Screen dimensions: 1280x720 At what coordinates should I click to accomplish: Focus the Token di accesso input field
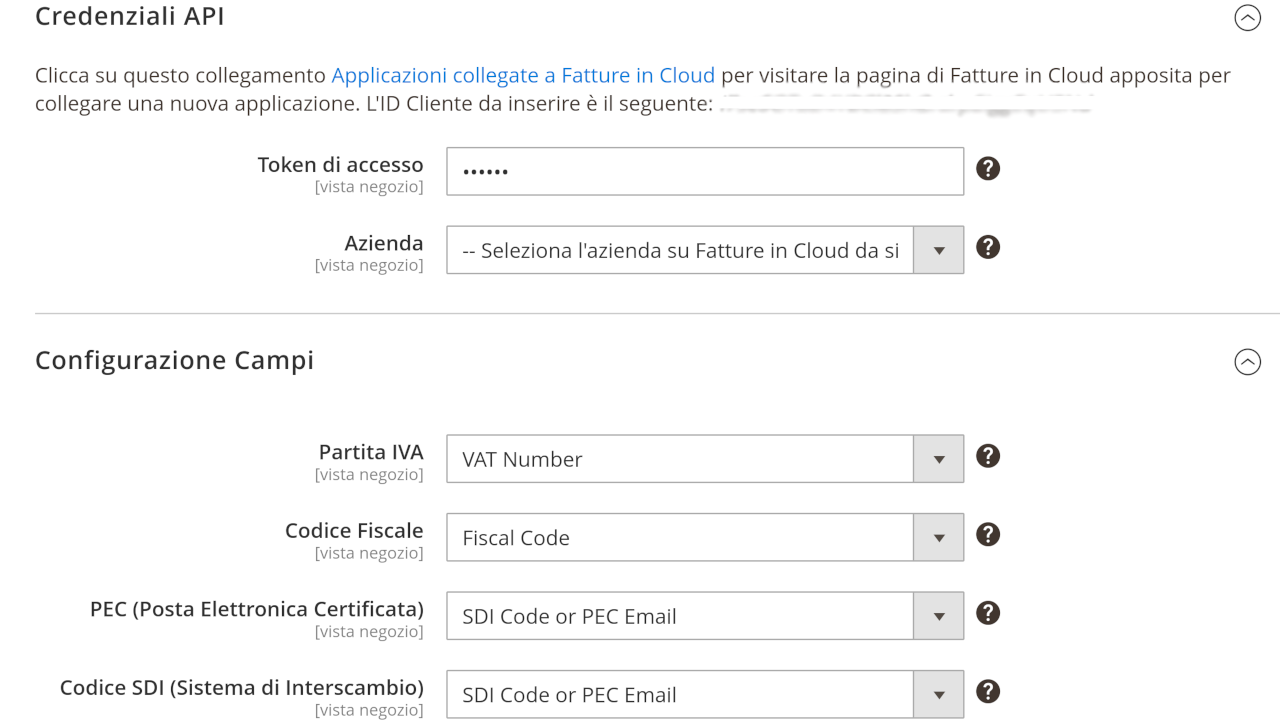705,171
